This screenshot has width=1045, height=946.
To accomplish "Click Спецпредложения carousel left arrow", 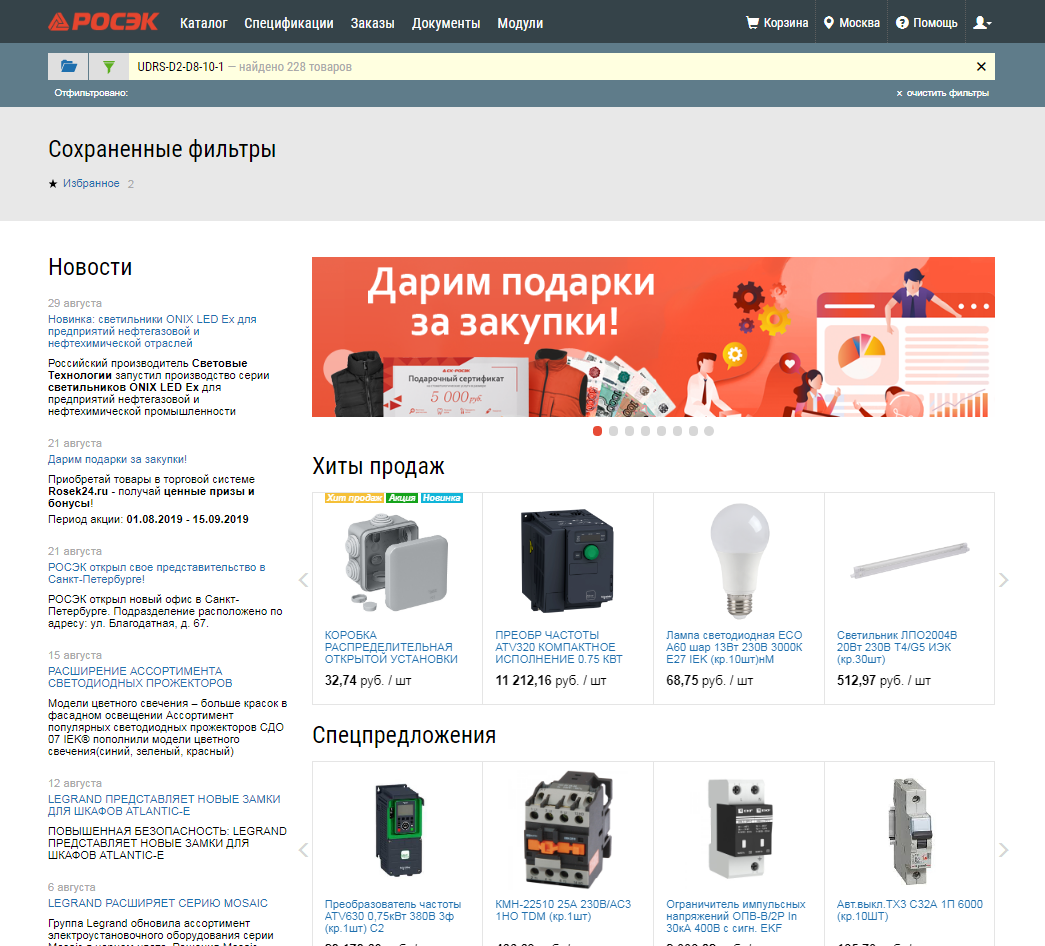I will [303, 850].
